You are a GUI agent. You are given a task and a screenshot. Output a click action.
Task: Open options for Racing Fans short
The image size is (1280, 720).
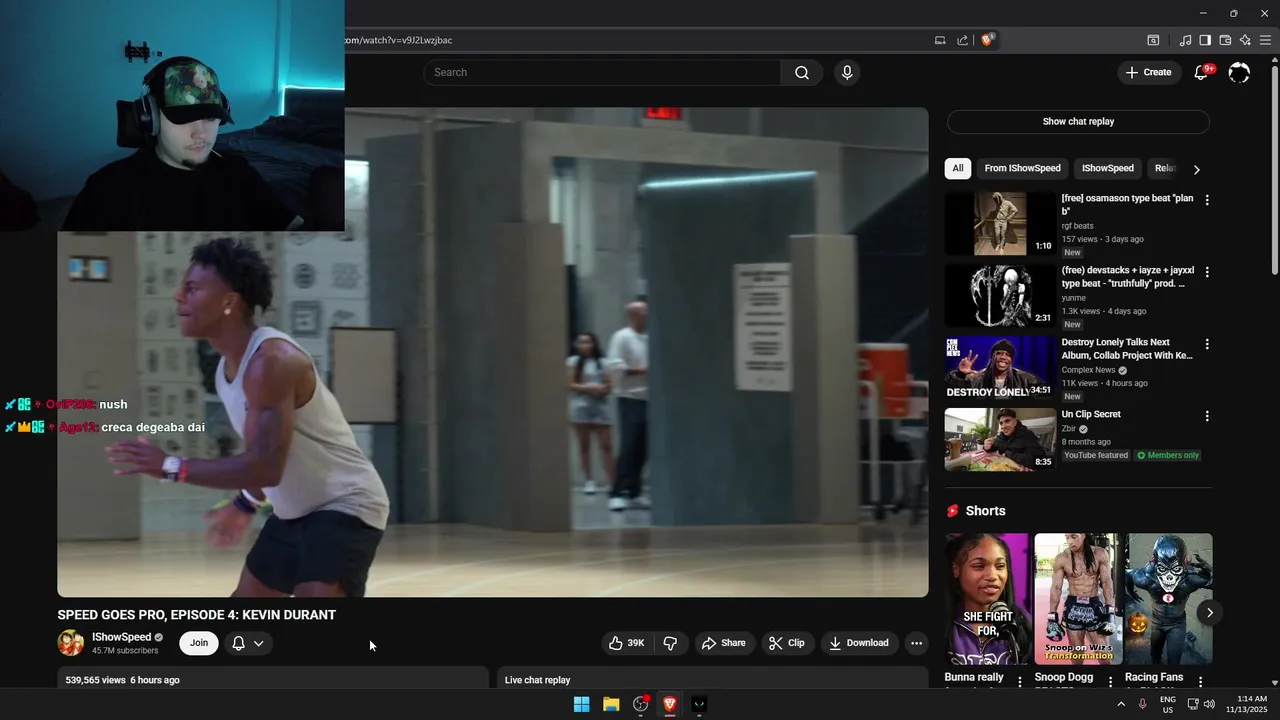(1200, 682)
